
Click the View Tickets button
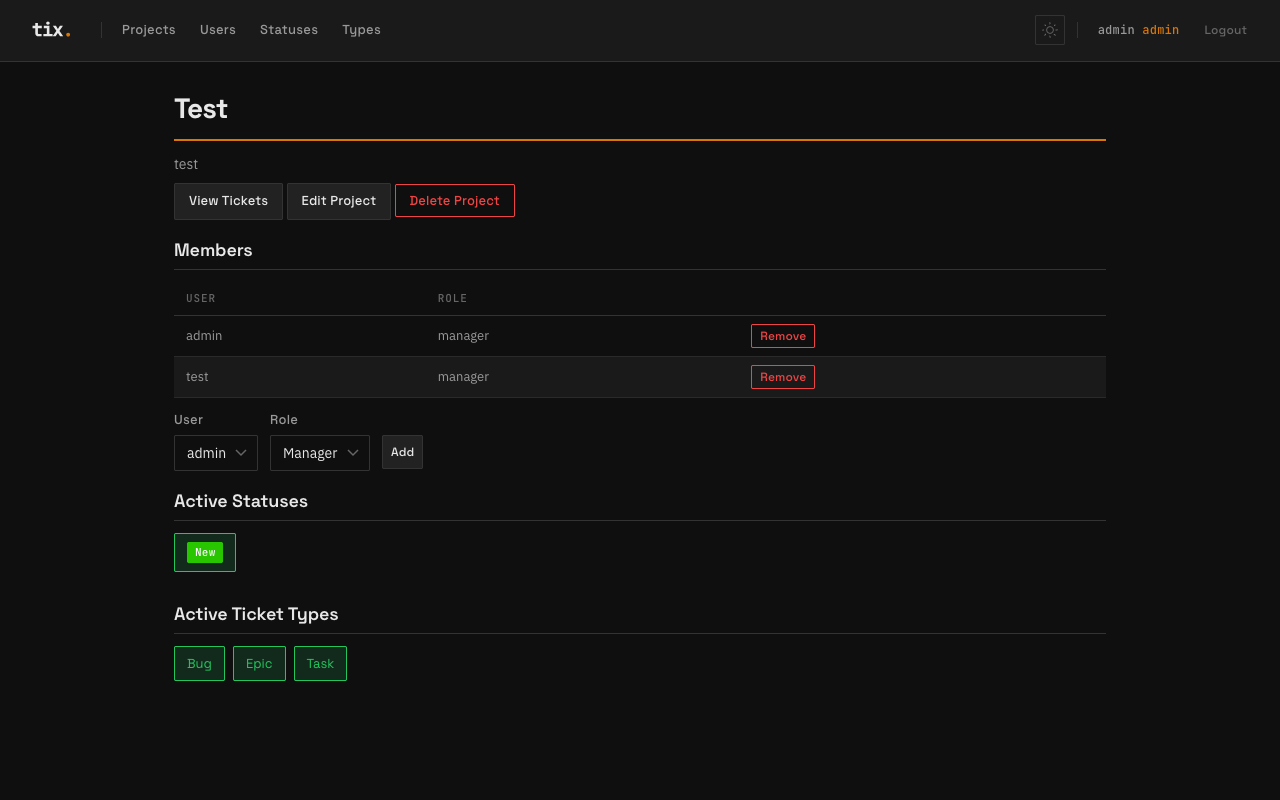click(228, 201)
